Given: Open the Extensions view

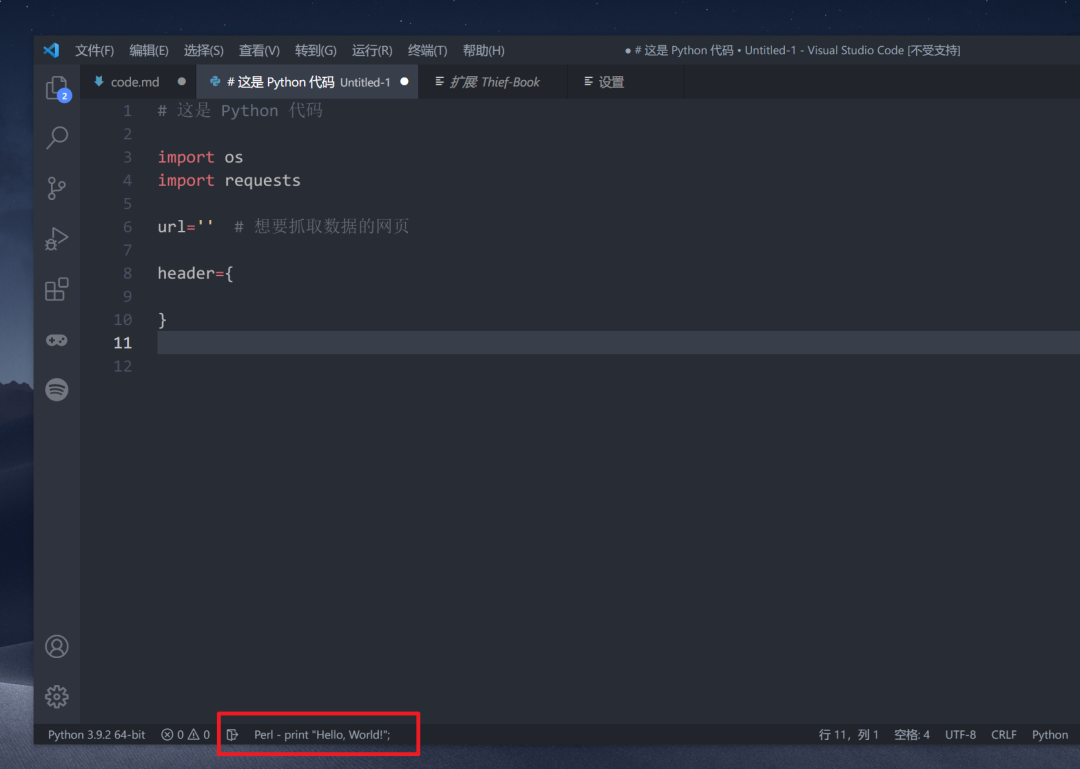Looking at the screenshot, I should click(x=56, y=288).
